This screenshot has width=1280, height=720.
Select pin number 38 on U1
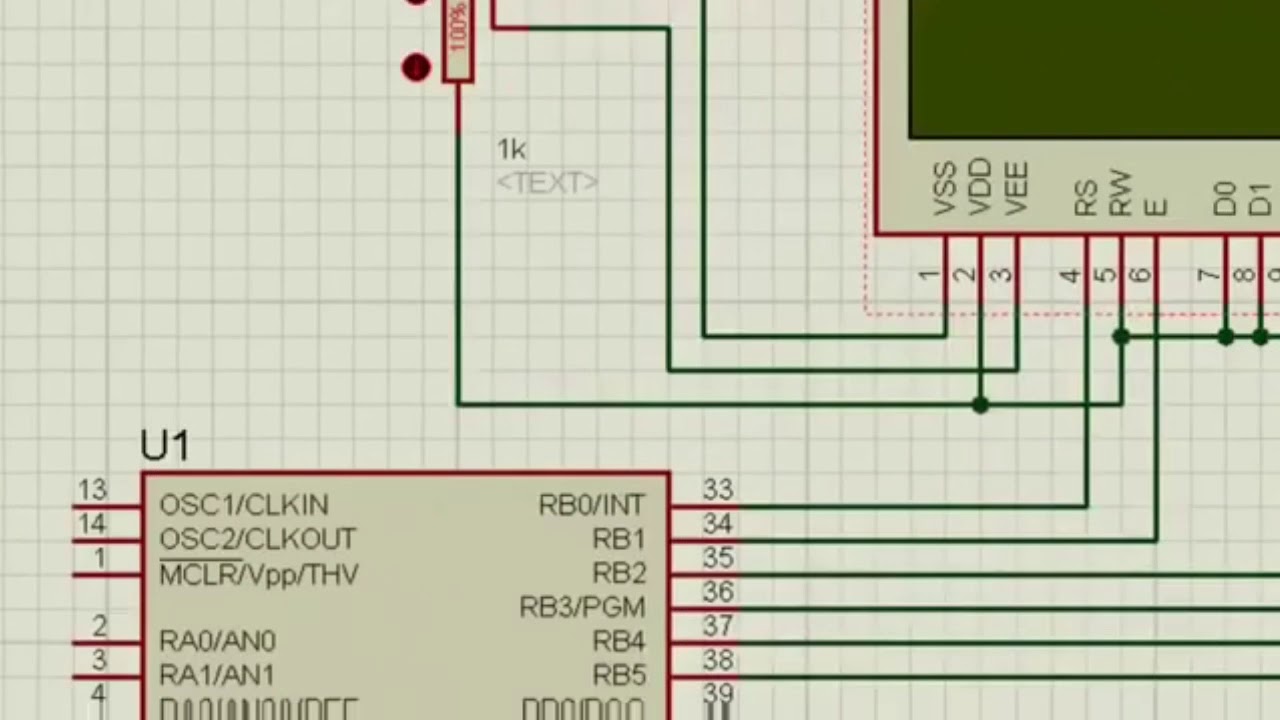[x=718, y=660]
